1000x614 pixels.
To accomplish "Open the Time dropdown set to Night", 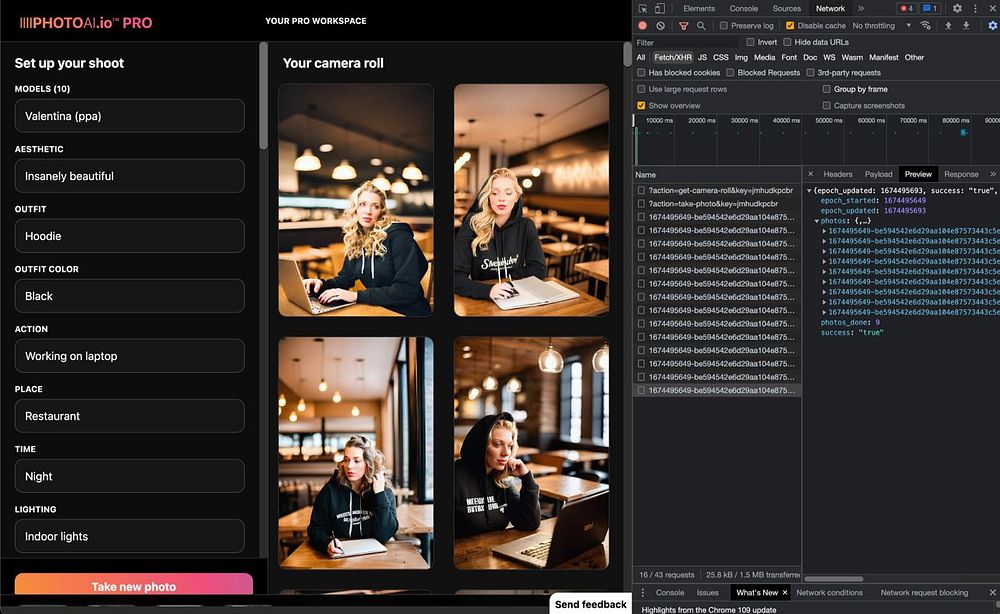I will coord(129,476).
